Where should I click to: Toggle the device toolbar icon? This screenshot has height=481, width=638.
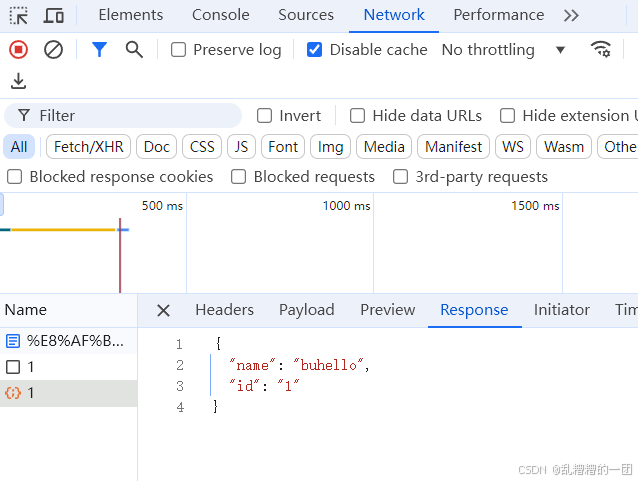pyautogui.click(x=54, y=15)
